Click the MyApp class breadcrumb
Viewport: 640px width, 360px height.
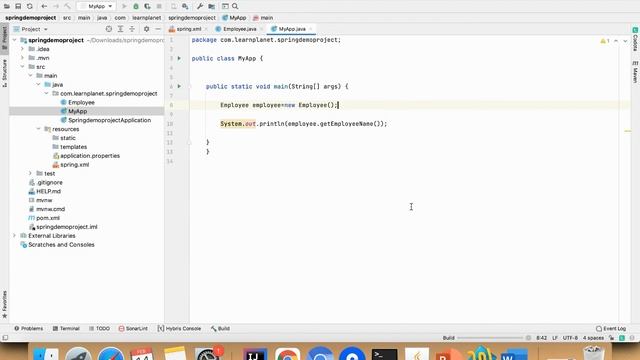tap(234, 18)
